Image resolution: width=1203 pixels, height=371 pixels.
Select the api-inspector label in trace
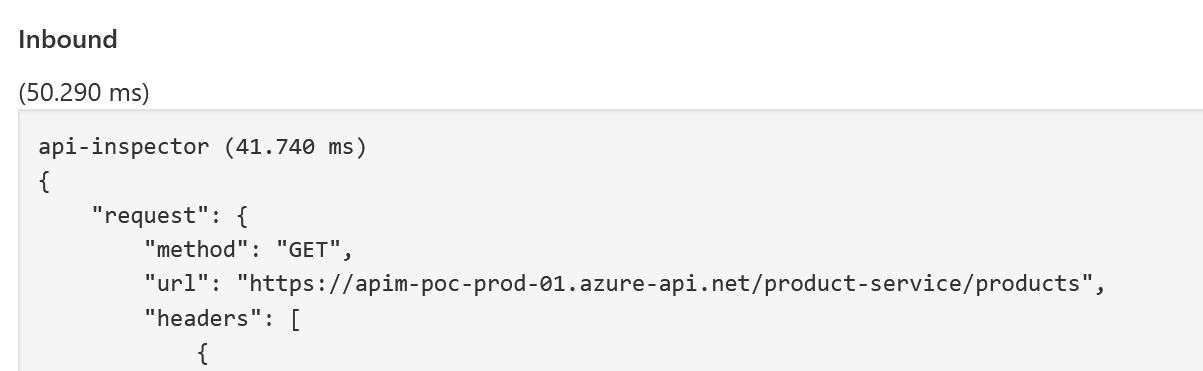[x=124, y=147]
